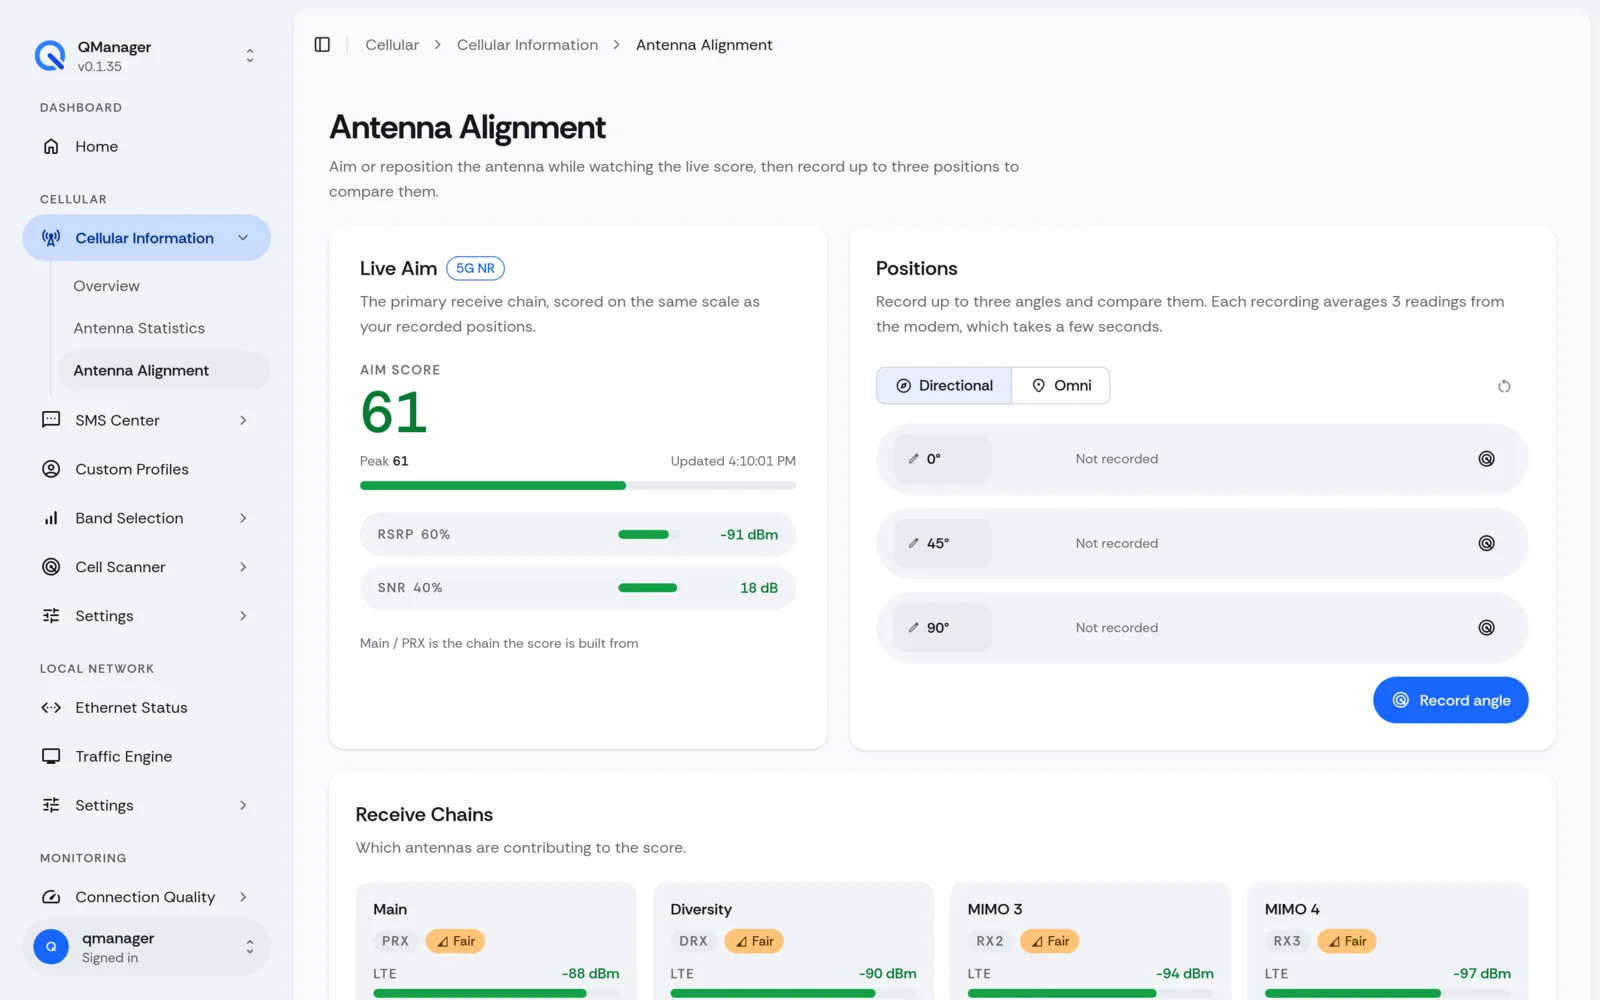Viewport: 1600px width, 1000px height.
Task: Navigate to Cellular breadcrumb link
Action: click(x=392, y=45)
